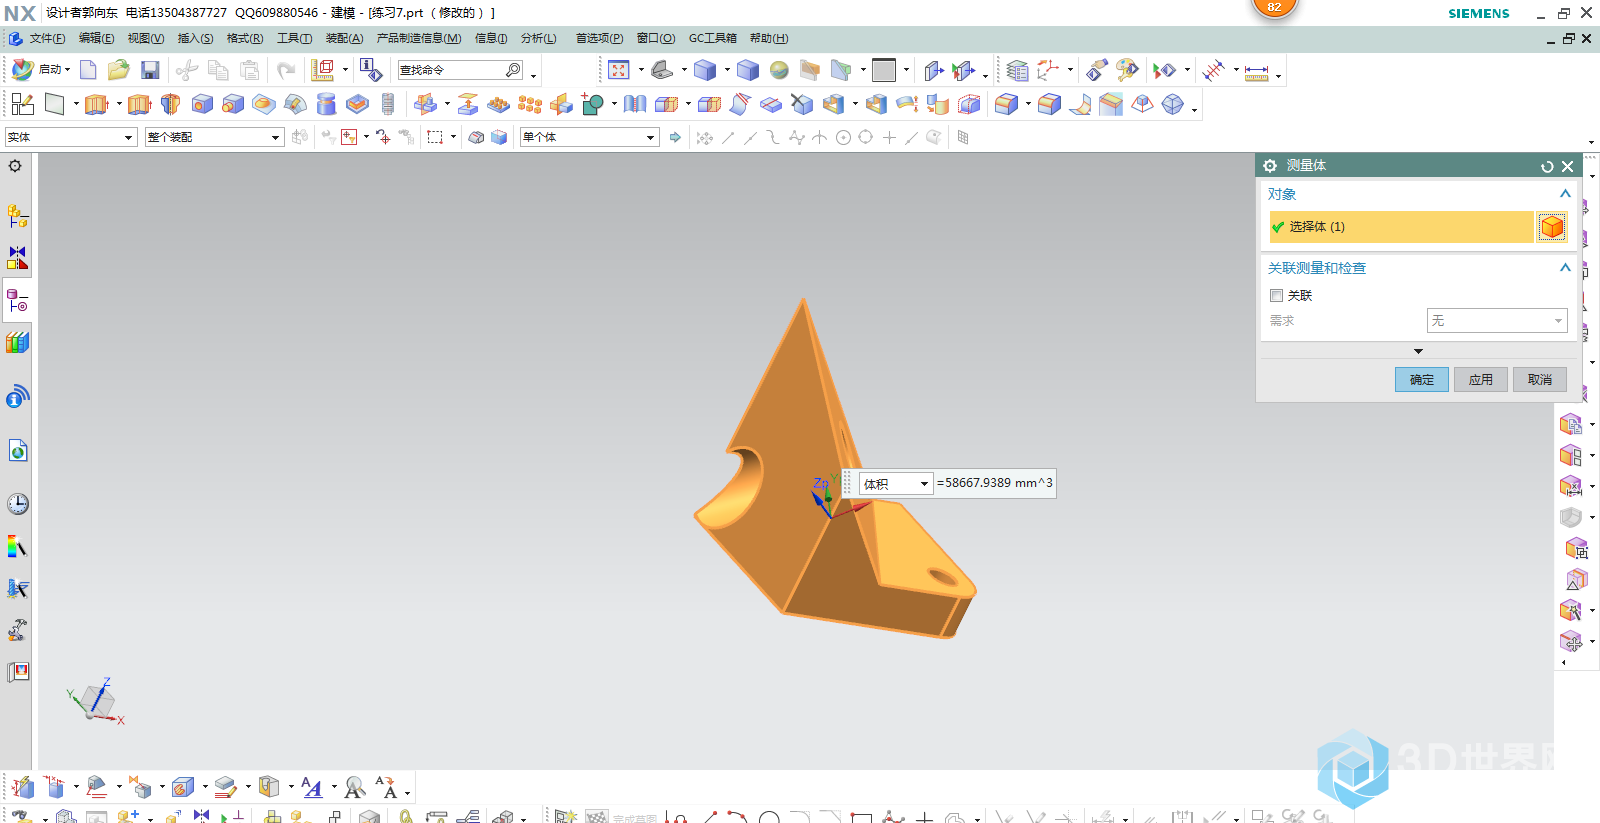Open the 需求 dropdown showing 无

tap(1497, 320)
